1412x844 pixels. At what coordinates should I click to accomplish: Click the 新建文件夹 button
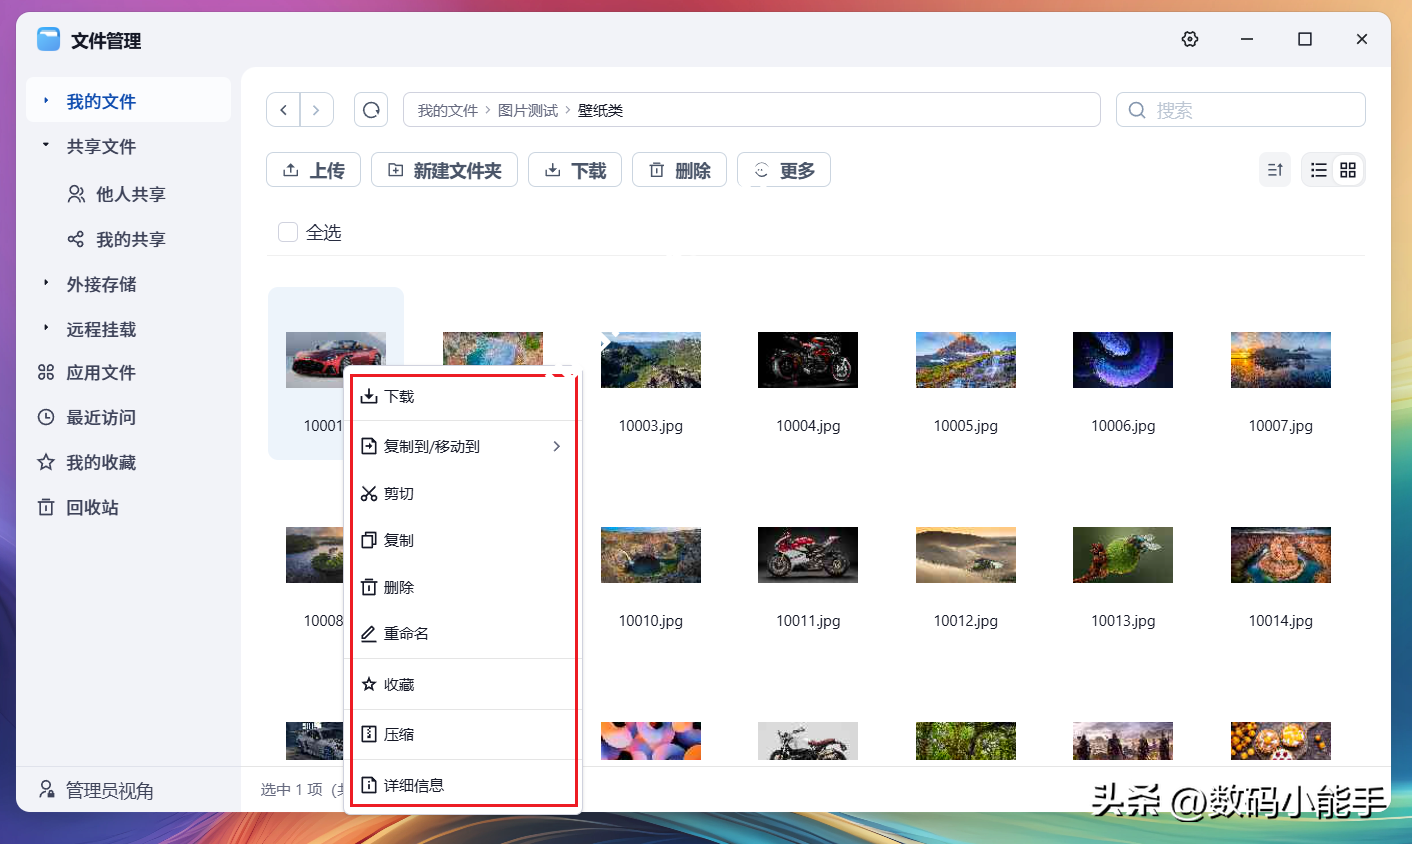point(444,170)
